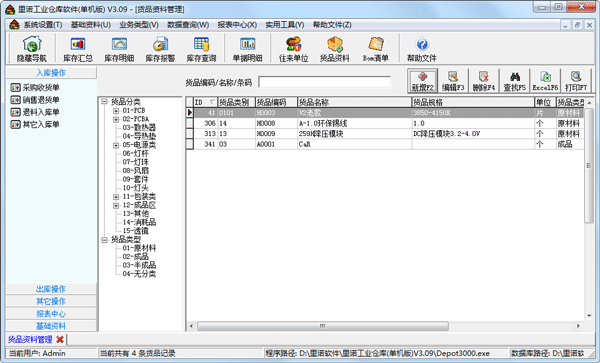The height and width of the screenshot is (363, 600).
Task: Open 基础资料(U) menu
Action: coord(91,25)
